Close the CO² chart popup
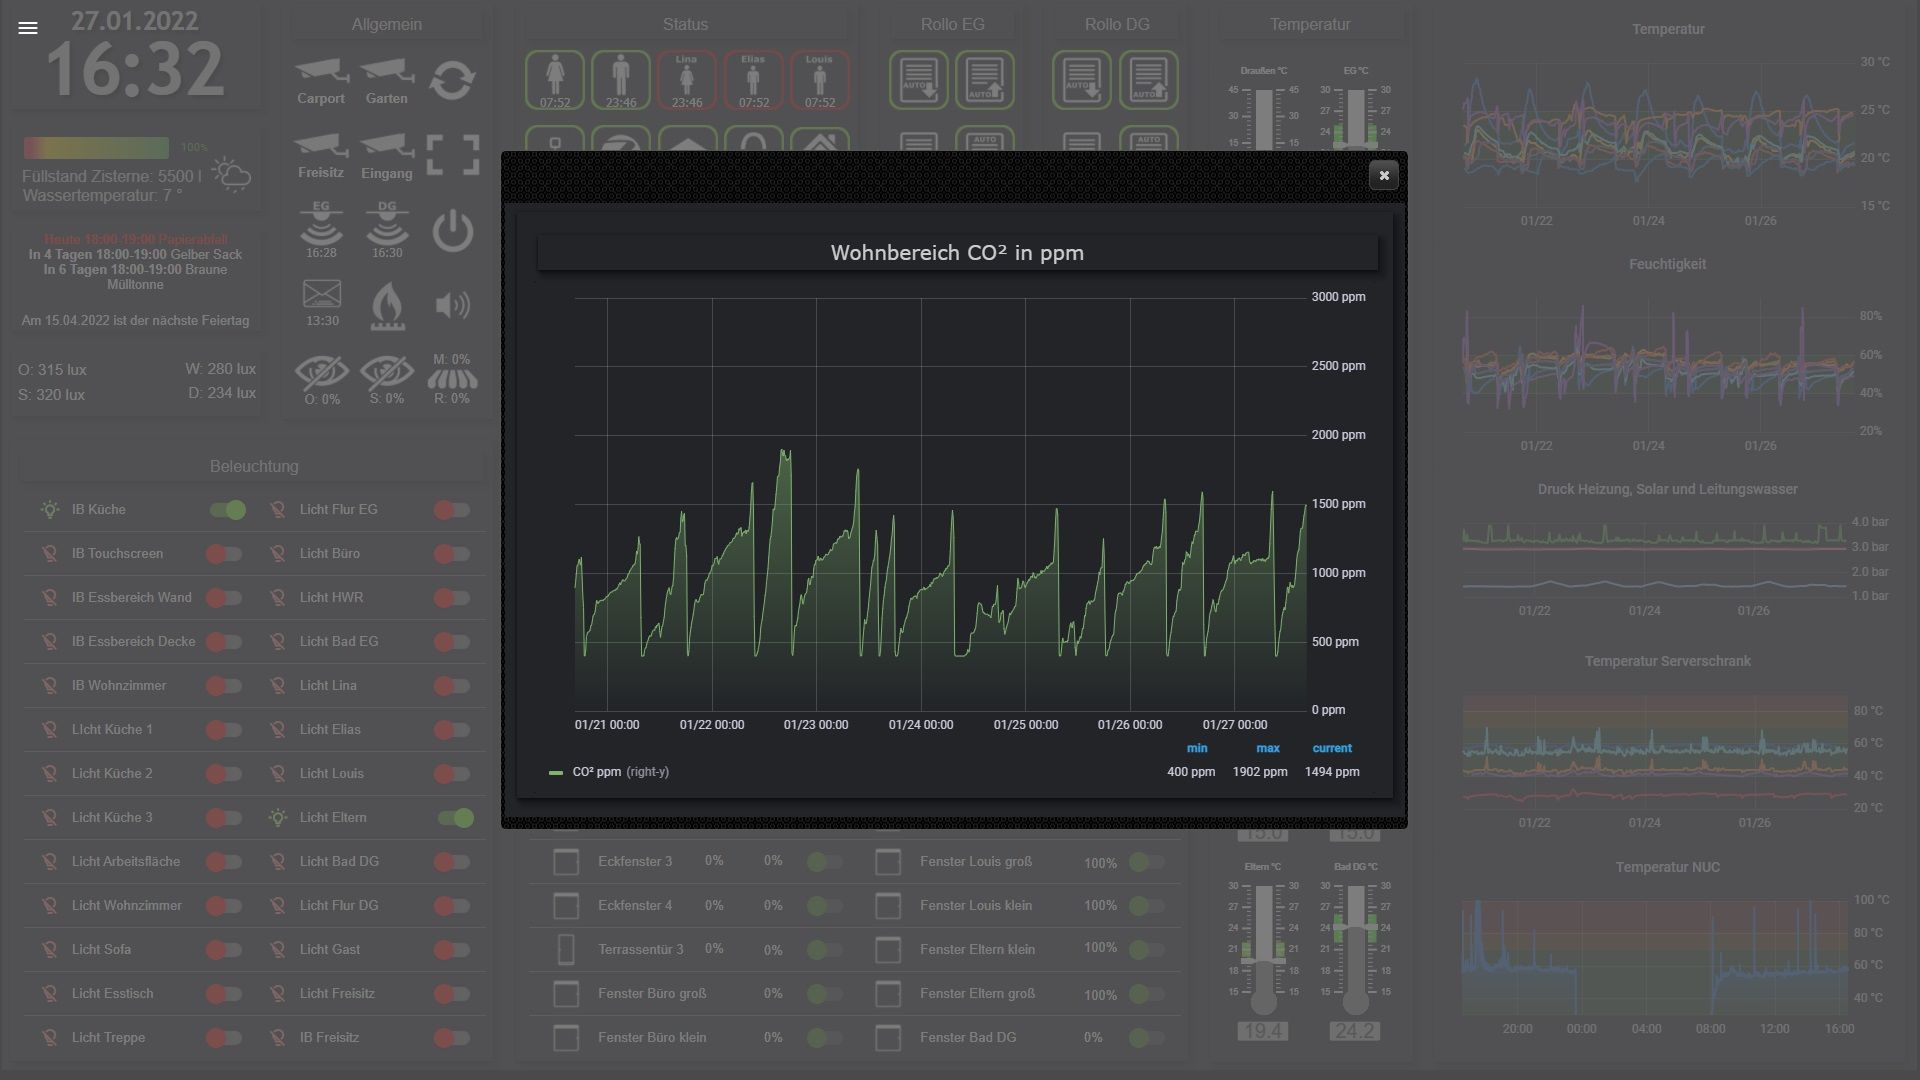The height and width of the screenshot is (1080, 1920). tap(1384, 175)
